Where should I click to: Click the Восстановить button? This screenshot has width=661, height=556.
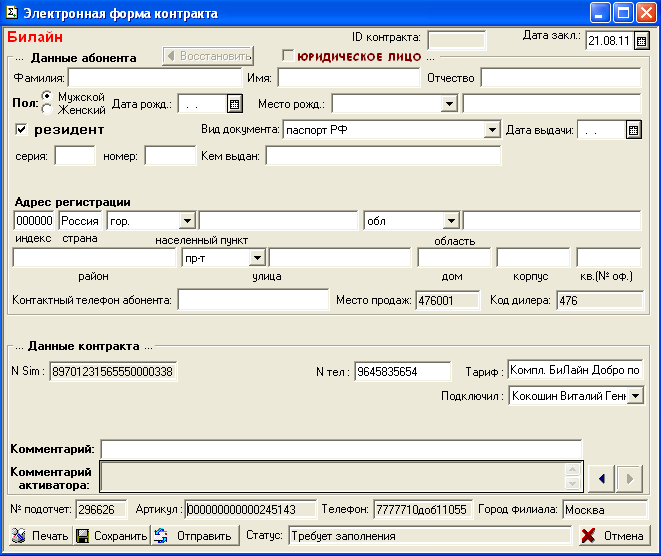pyautogui.click(x=208, y=56)
